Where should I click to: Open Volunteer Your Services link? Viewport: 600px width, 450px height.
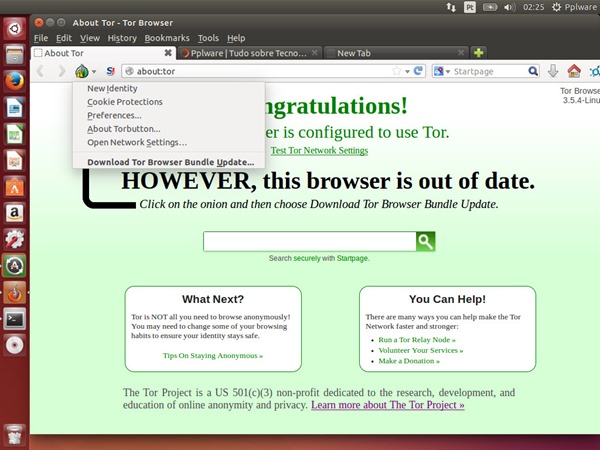(x=421, y=350)
